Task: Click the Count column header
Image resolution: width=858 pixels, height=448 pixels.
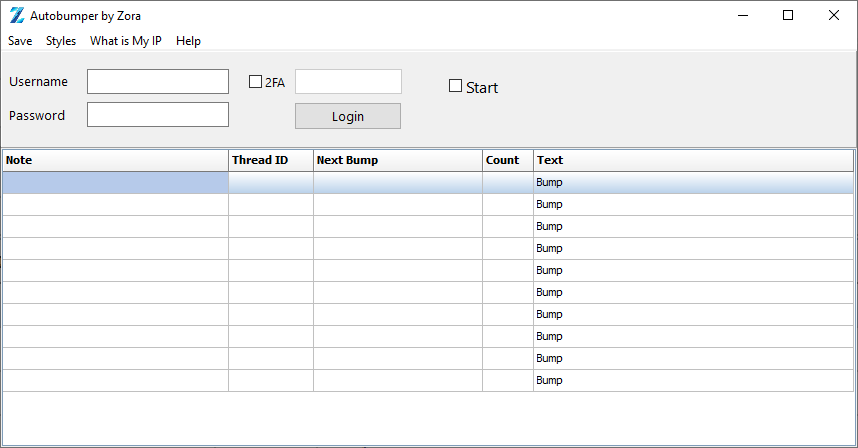Action: pos(507,160)
